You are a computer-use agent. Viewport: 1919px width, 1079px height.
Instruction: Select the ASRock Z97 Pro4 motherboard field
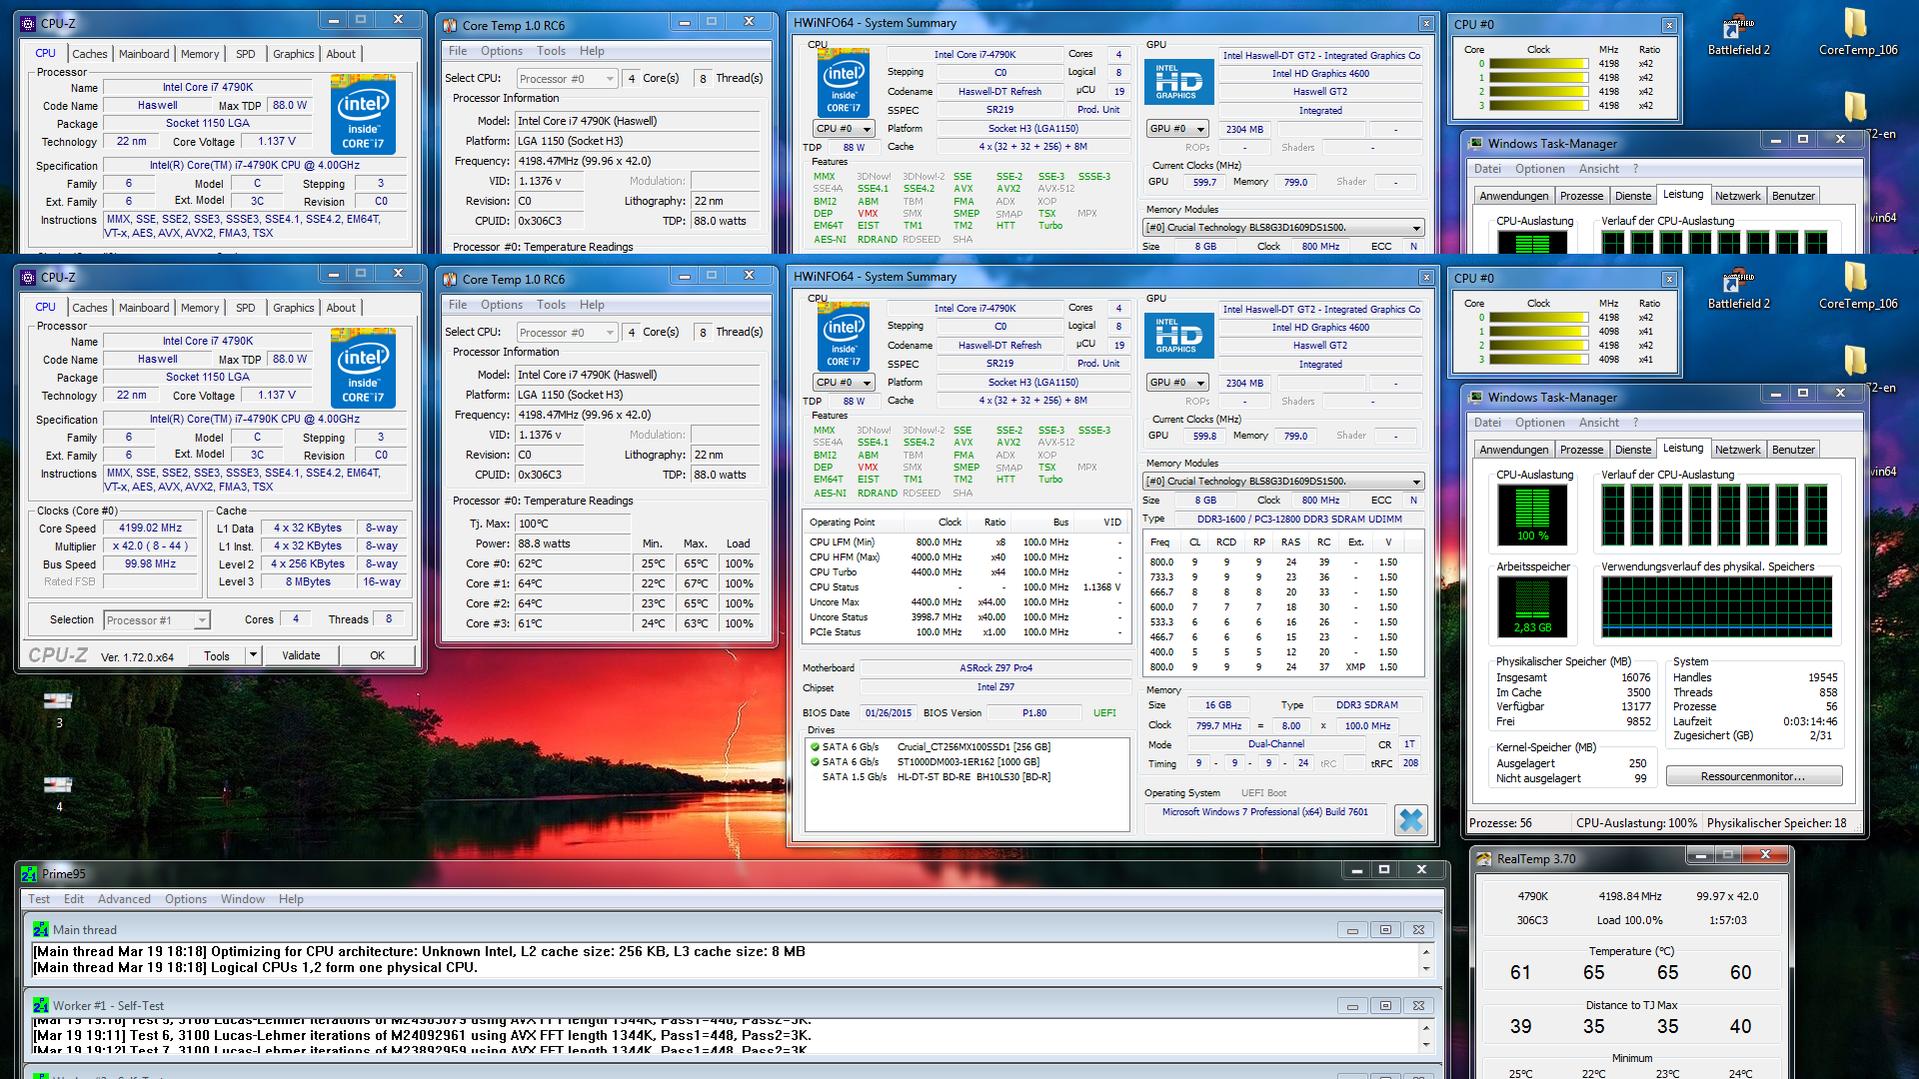995,668
